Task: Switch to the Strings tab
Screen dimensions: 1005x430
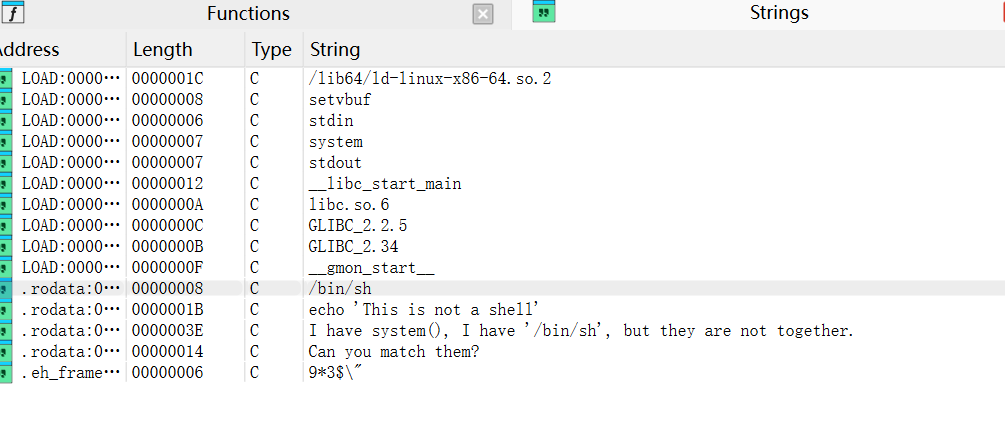Action: 779,13
